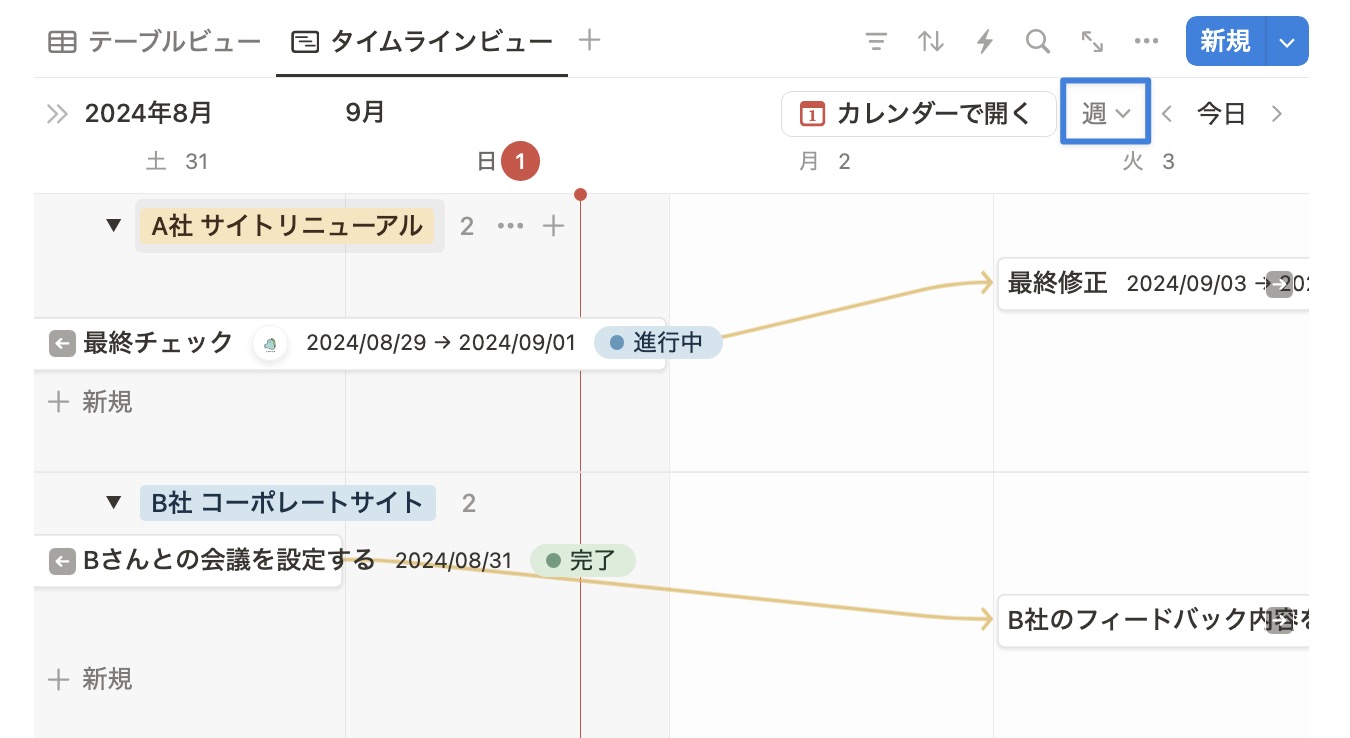
Task: Open the filter icon in toolbar
Action: pos(876,41)
